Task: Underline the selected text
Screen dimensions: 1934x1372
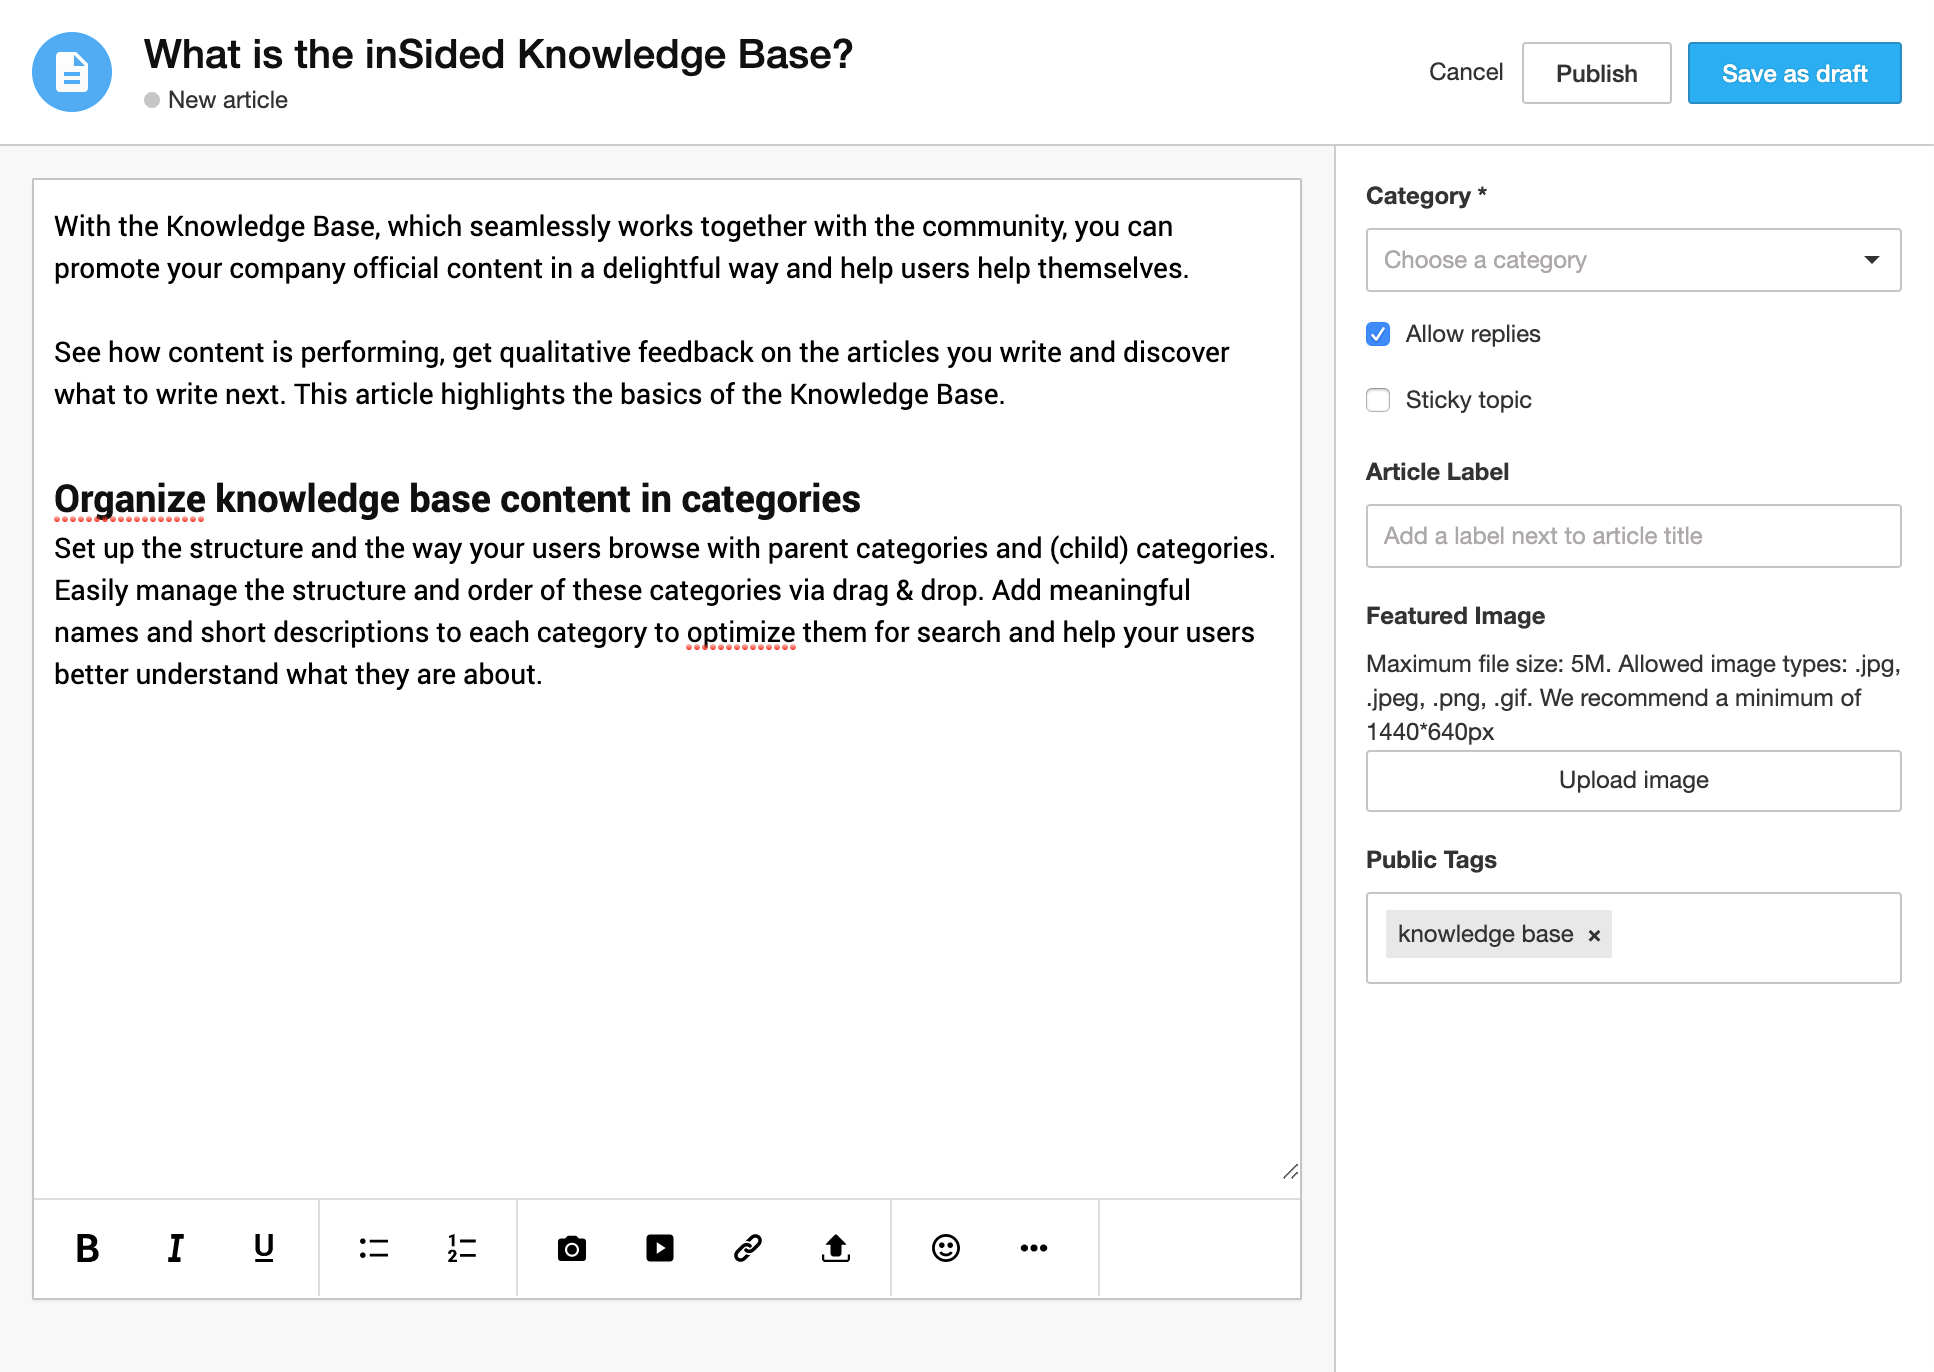Action: coord(263,1248)
